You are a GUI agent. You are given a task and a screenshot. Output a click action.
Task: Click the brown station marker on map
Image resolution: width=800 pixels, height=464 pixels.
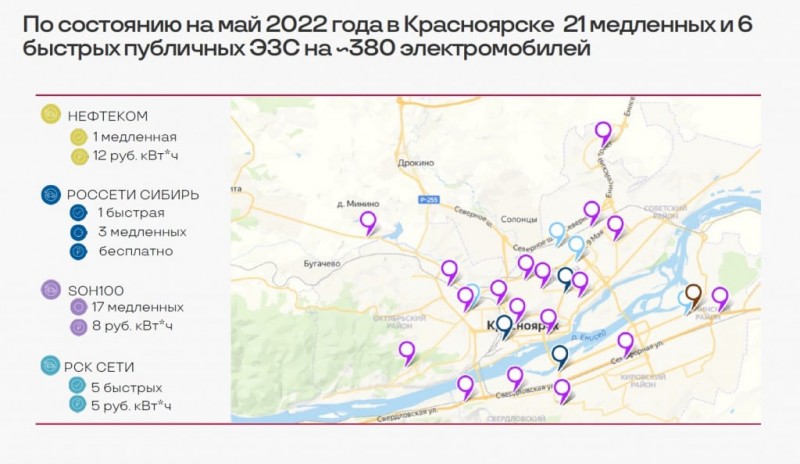click(x=693, y=295)
